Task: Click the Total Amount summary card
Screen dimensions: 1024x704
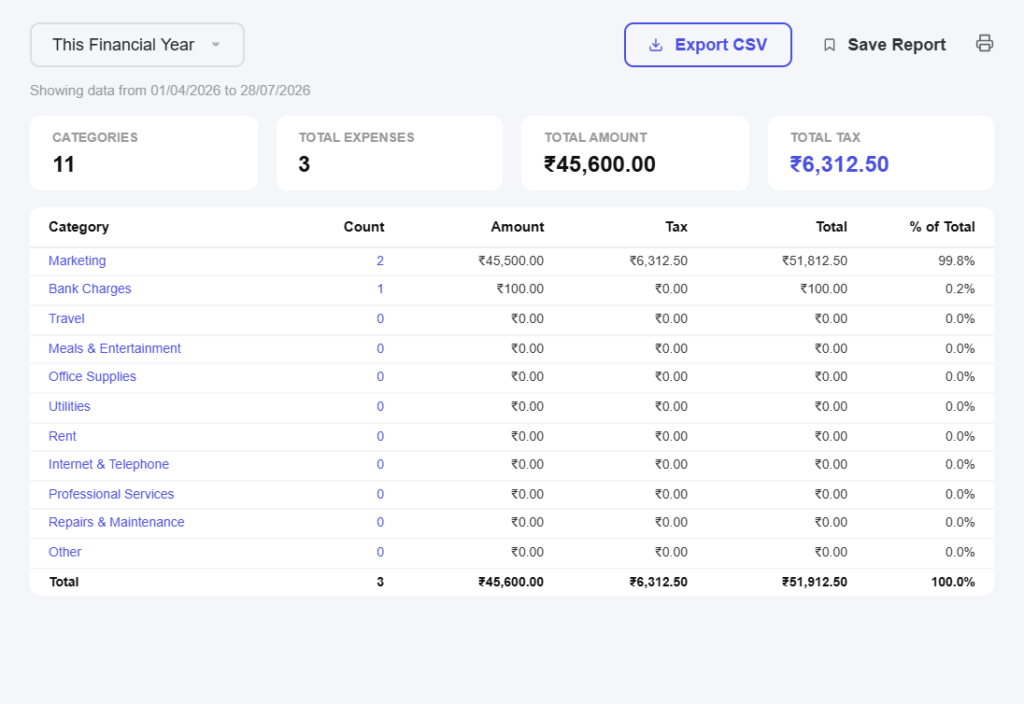Action: (635, 153)
